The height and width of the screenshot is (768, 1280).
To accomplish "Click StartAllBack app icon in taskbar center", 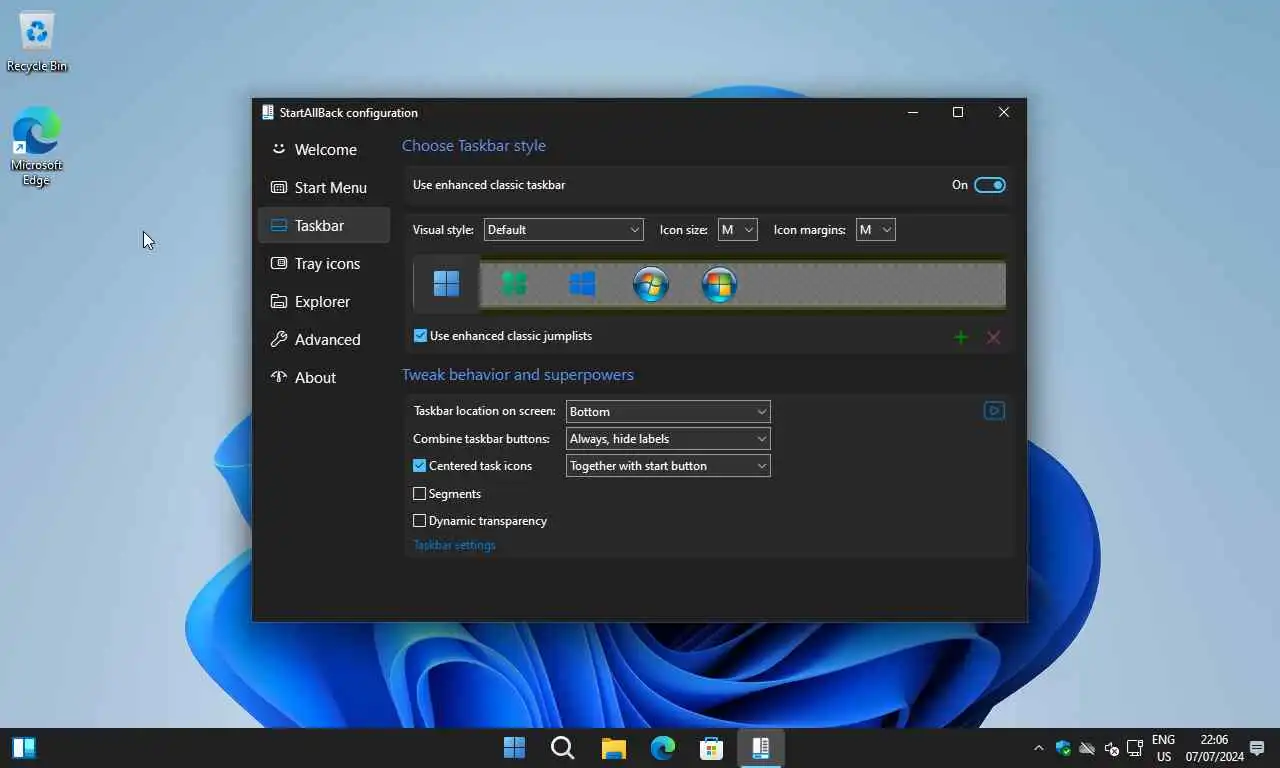I will pyautogui.click(x=760, y=748).
